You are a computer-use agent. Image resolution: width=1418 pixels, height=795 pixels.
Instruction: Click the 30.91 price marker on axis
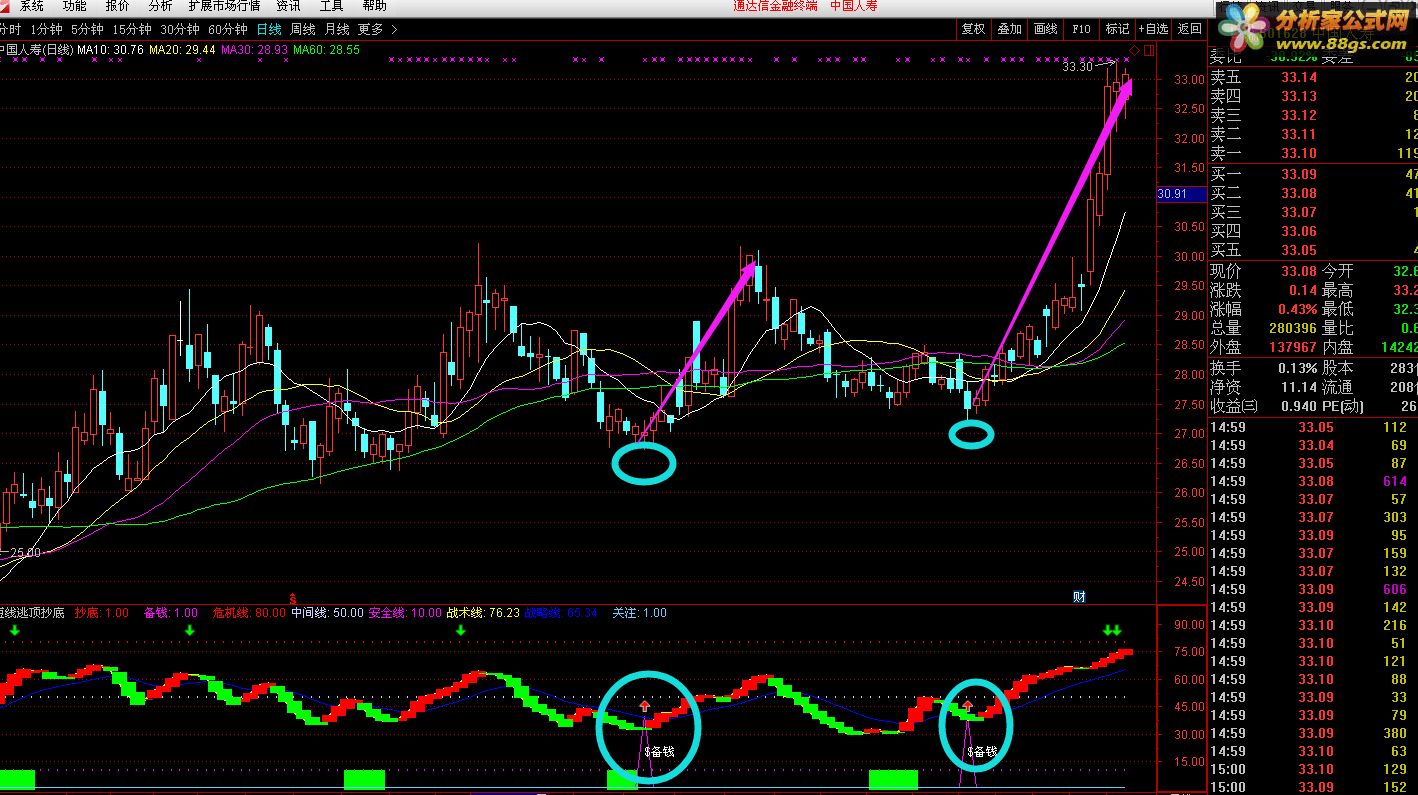1181,194
